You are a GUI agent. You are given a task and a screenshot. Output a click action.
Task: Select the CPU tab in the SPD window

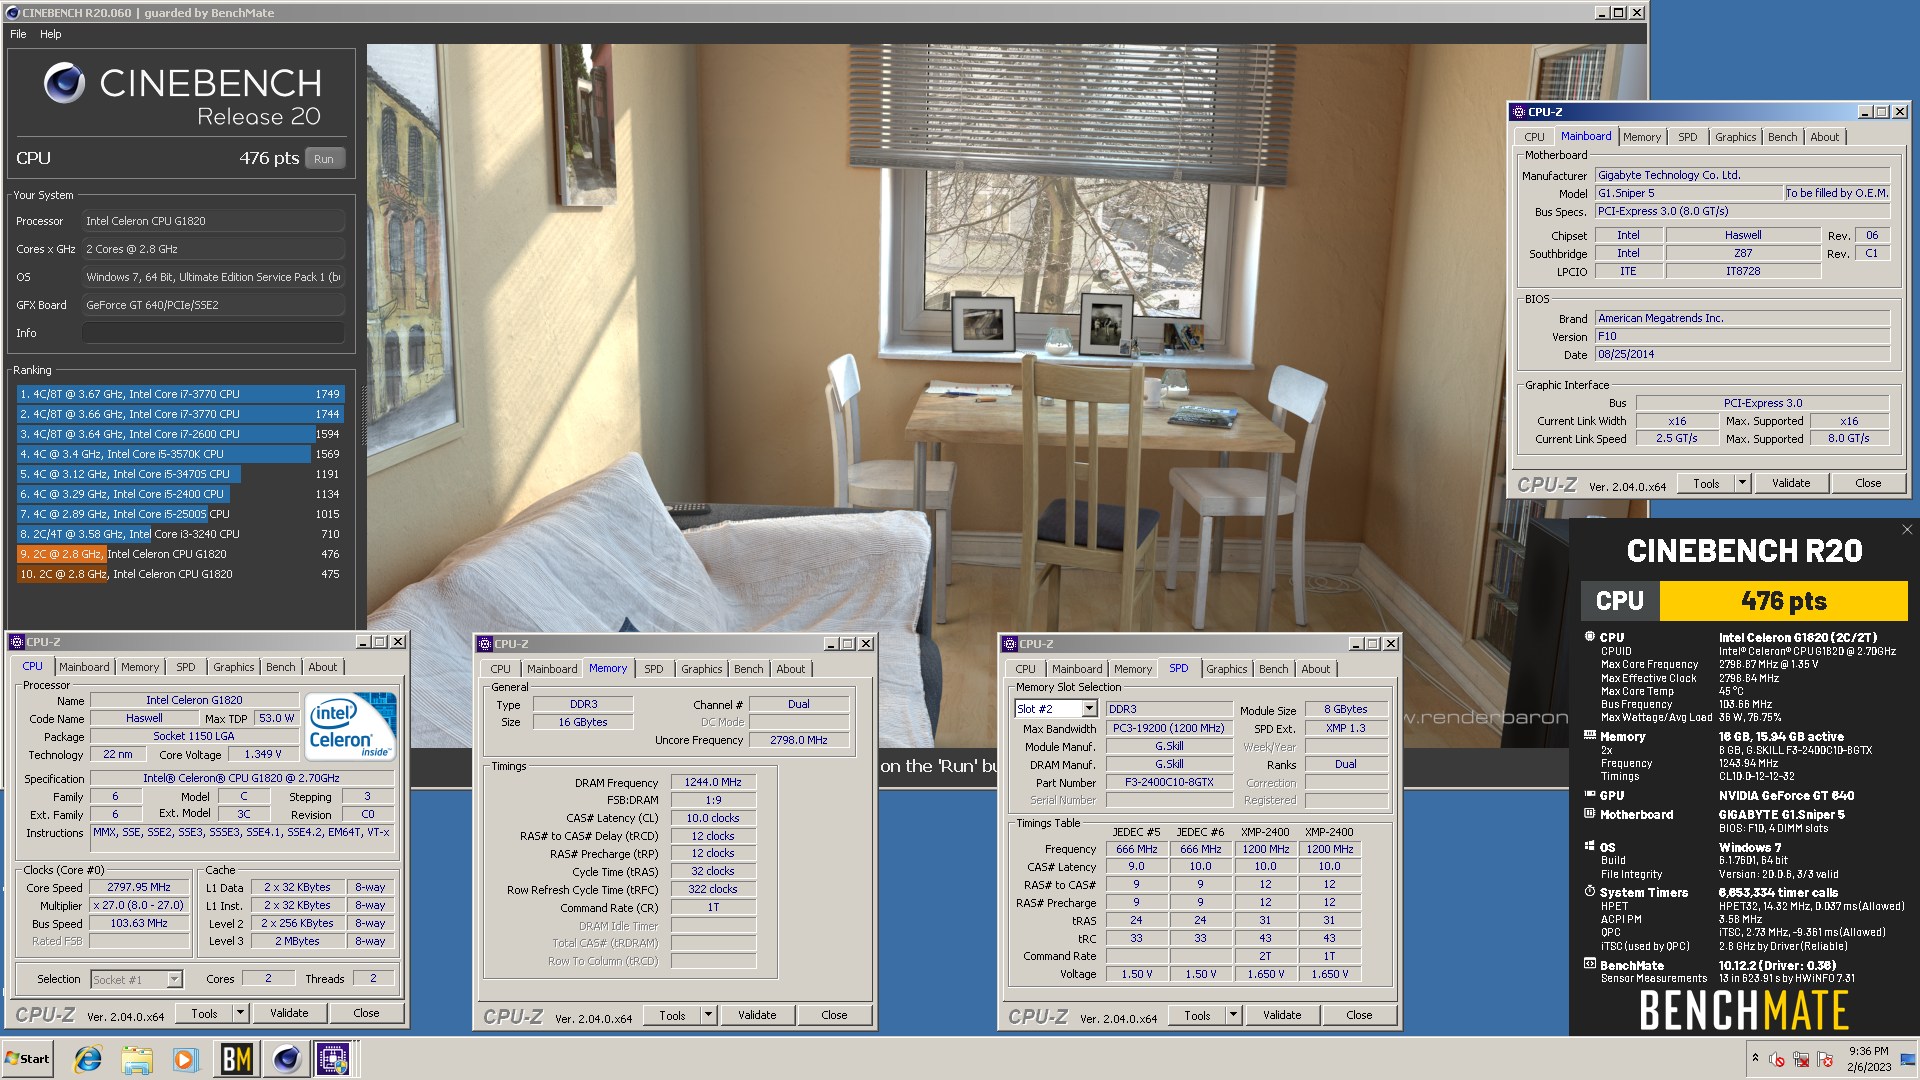[x=1025, y=669]
